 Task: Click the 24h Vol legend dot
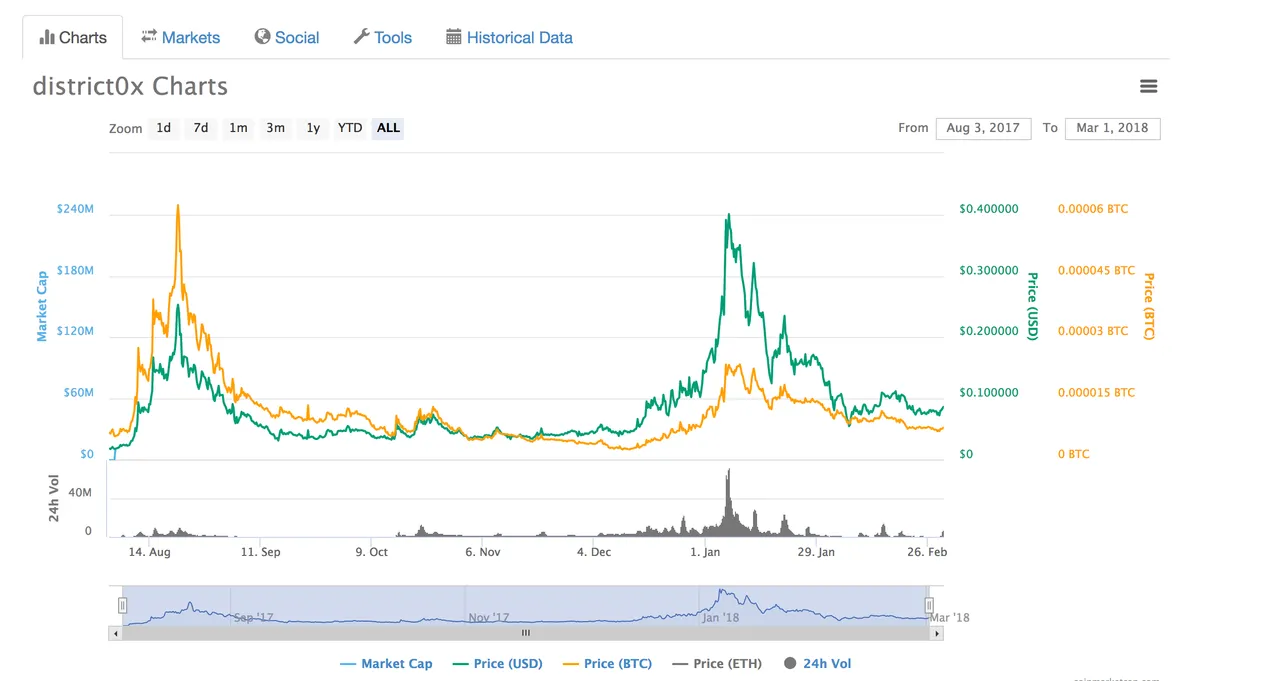[791, 663]
